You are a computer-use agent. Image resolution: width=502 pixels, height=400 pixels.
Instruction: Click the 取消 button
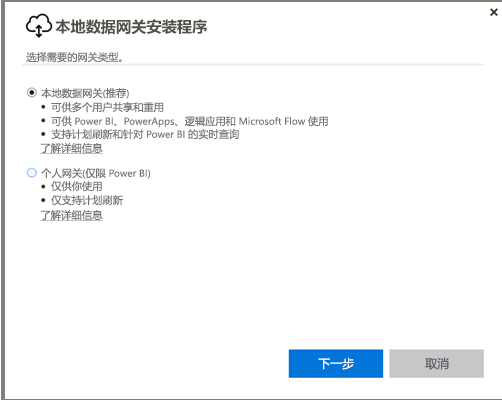(x=436, y=363)
